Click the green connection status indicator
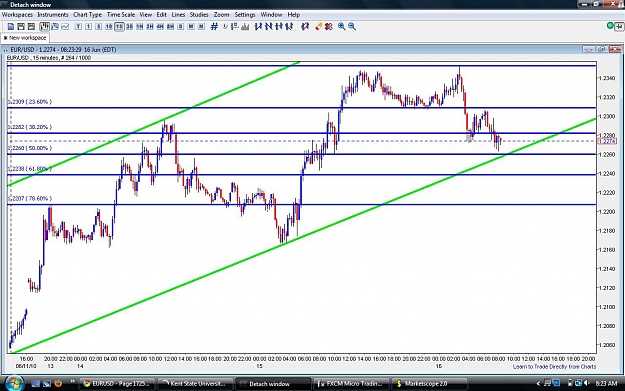625x391 pixels. pos(610,26)
